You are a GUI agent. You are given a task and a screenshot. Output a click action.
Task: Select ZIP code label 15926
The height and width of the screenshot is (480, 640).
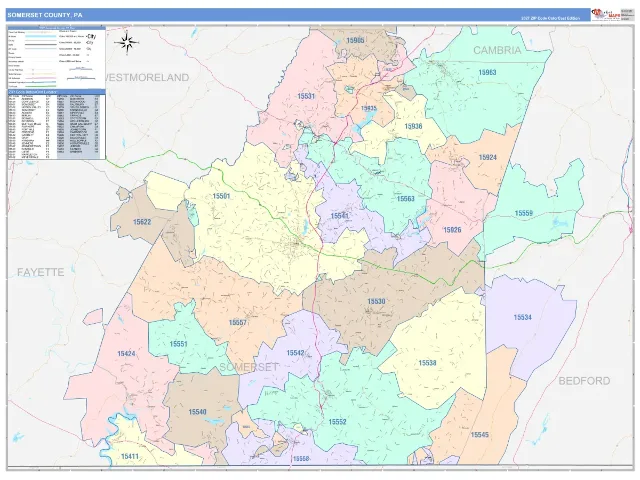452,230
